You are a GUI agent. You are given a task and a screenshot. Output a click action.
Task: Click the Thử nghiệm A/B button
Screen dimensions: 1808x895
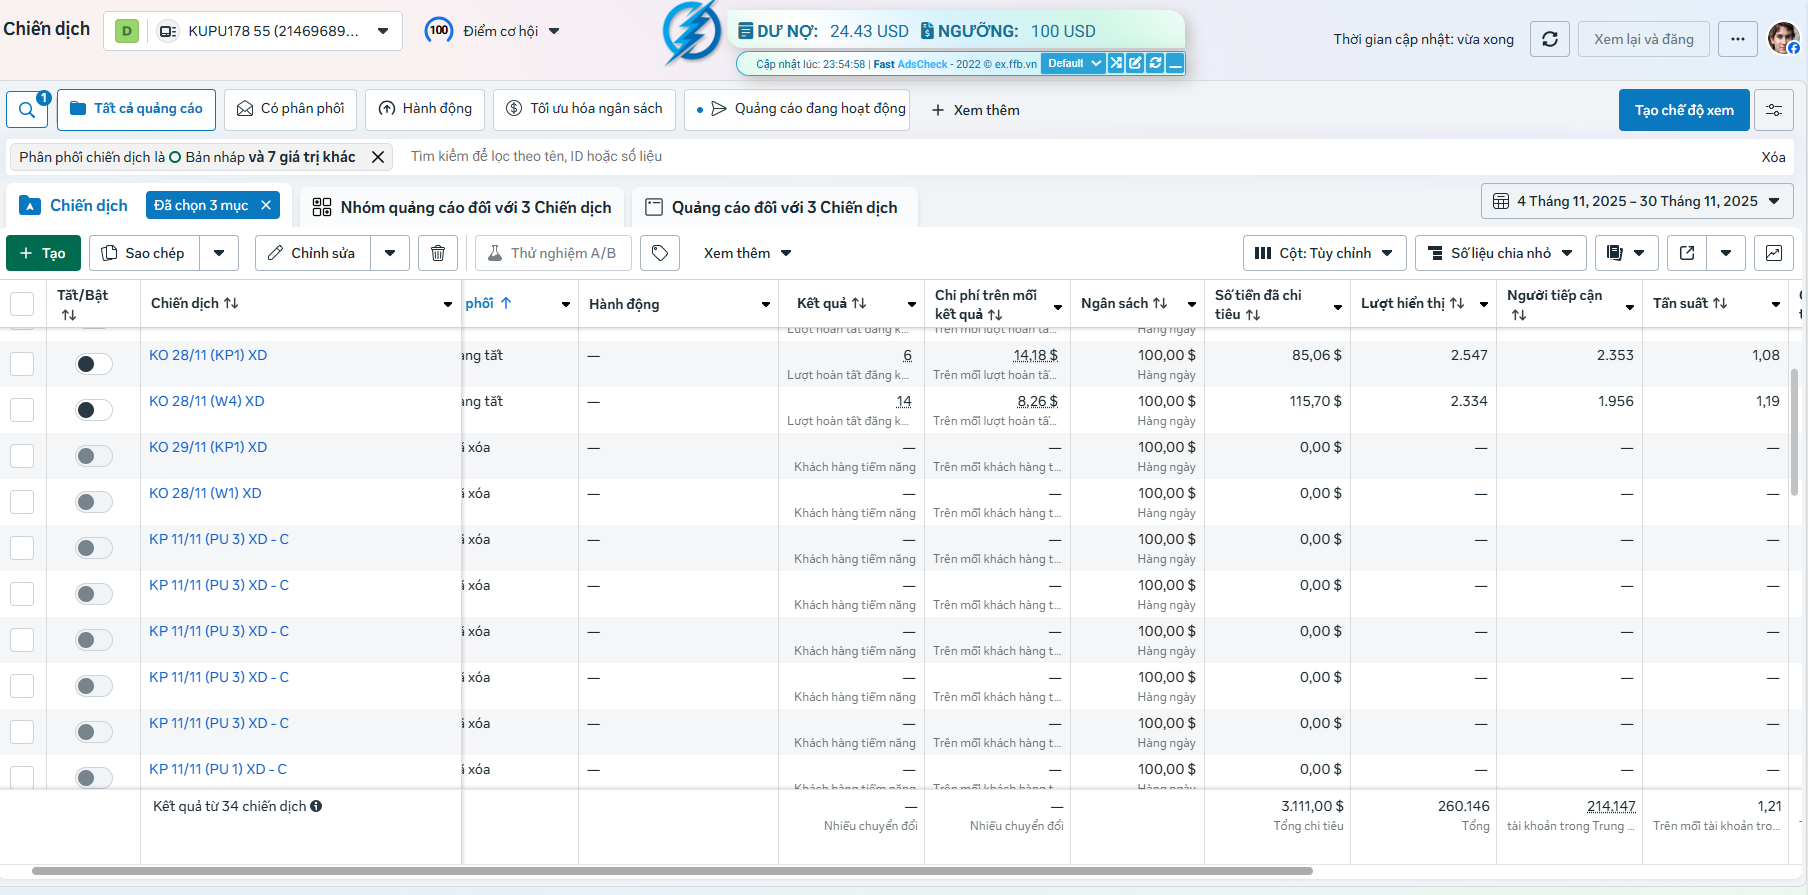click(553, 253)
